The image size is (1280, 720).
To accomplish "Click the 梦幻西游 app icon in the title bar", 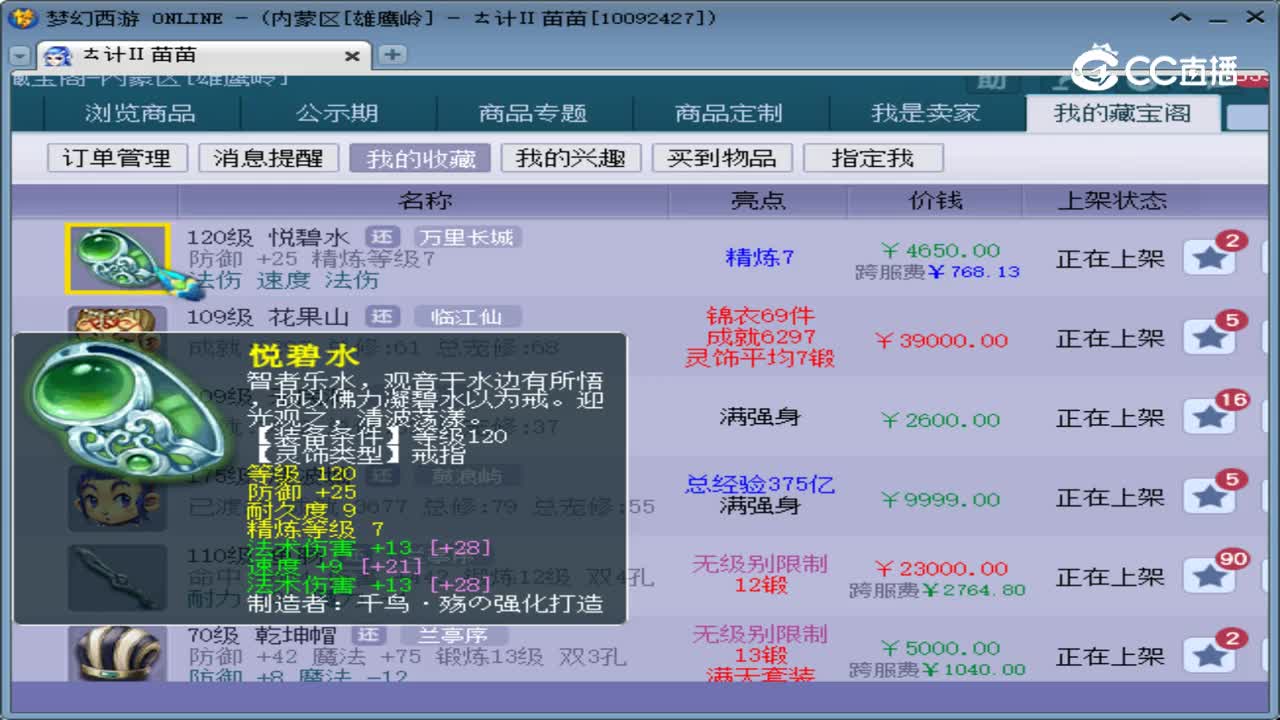I will 23,17.
